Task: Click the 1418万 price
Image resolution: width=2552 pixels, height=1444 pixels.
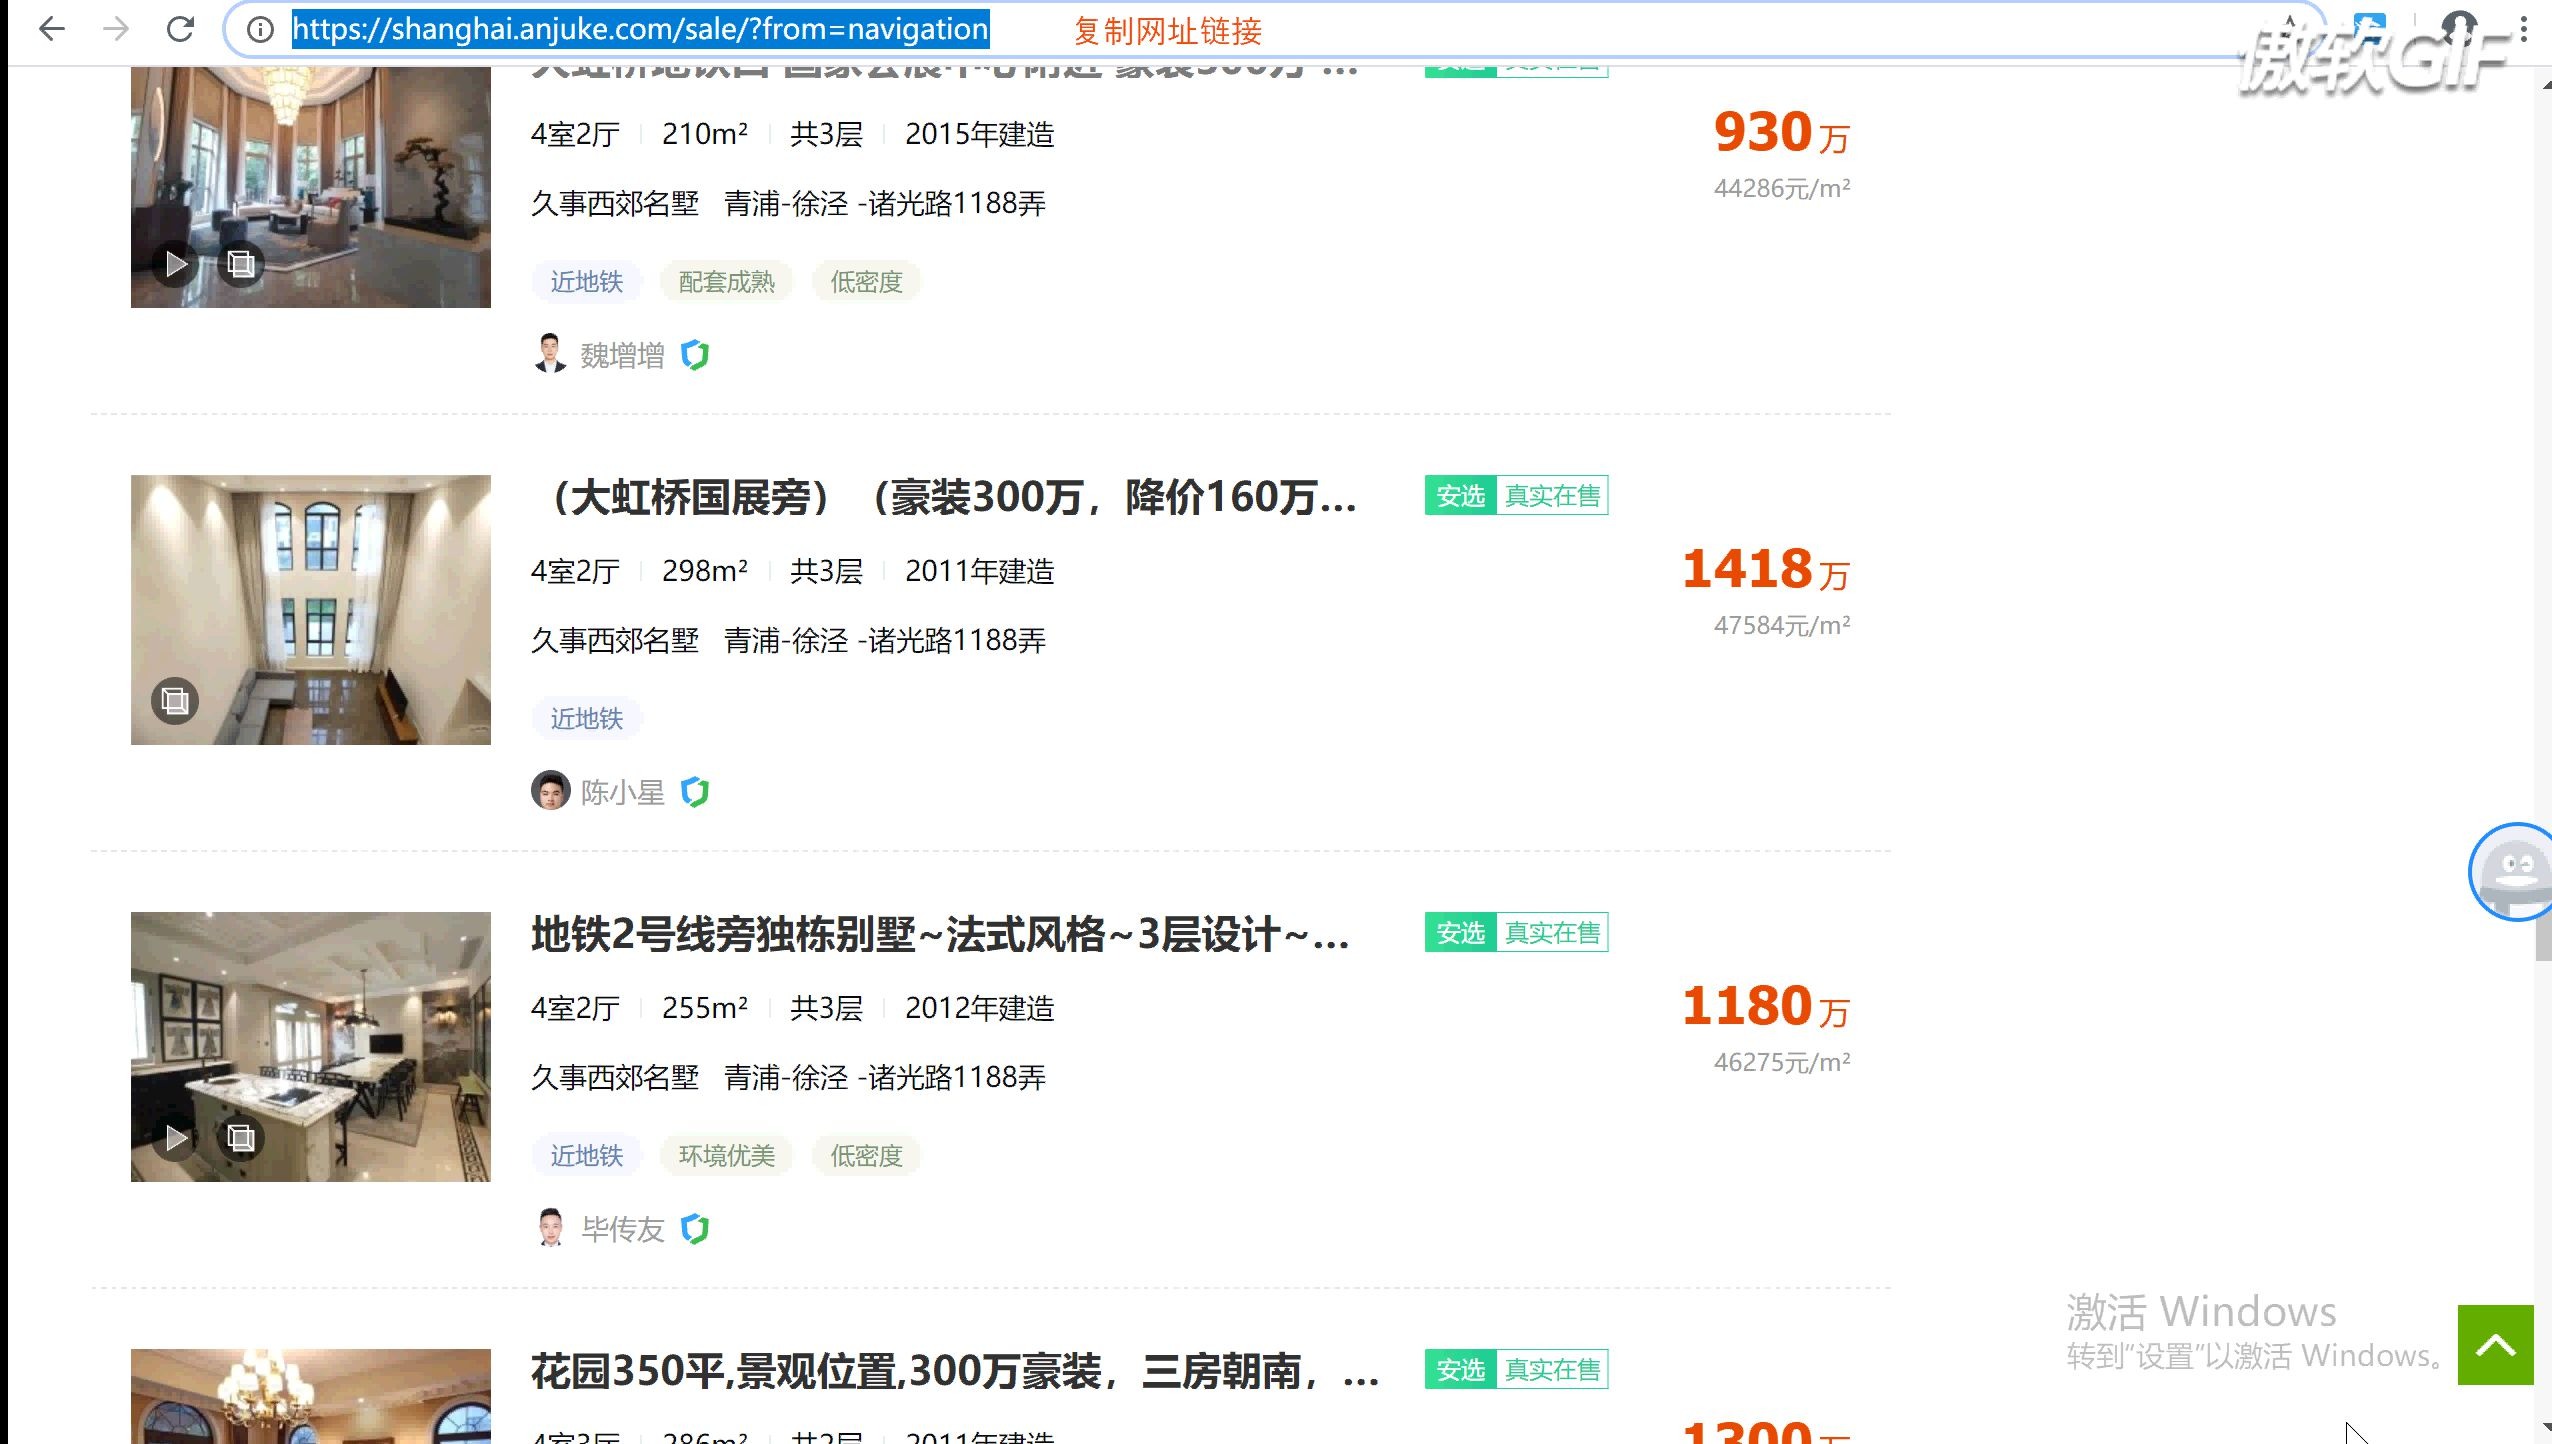Action: tap(1766, 569)
